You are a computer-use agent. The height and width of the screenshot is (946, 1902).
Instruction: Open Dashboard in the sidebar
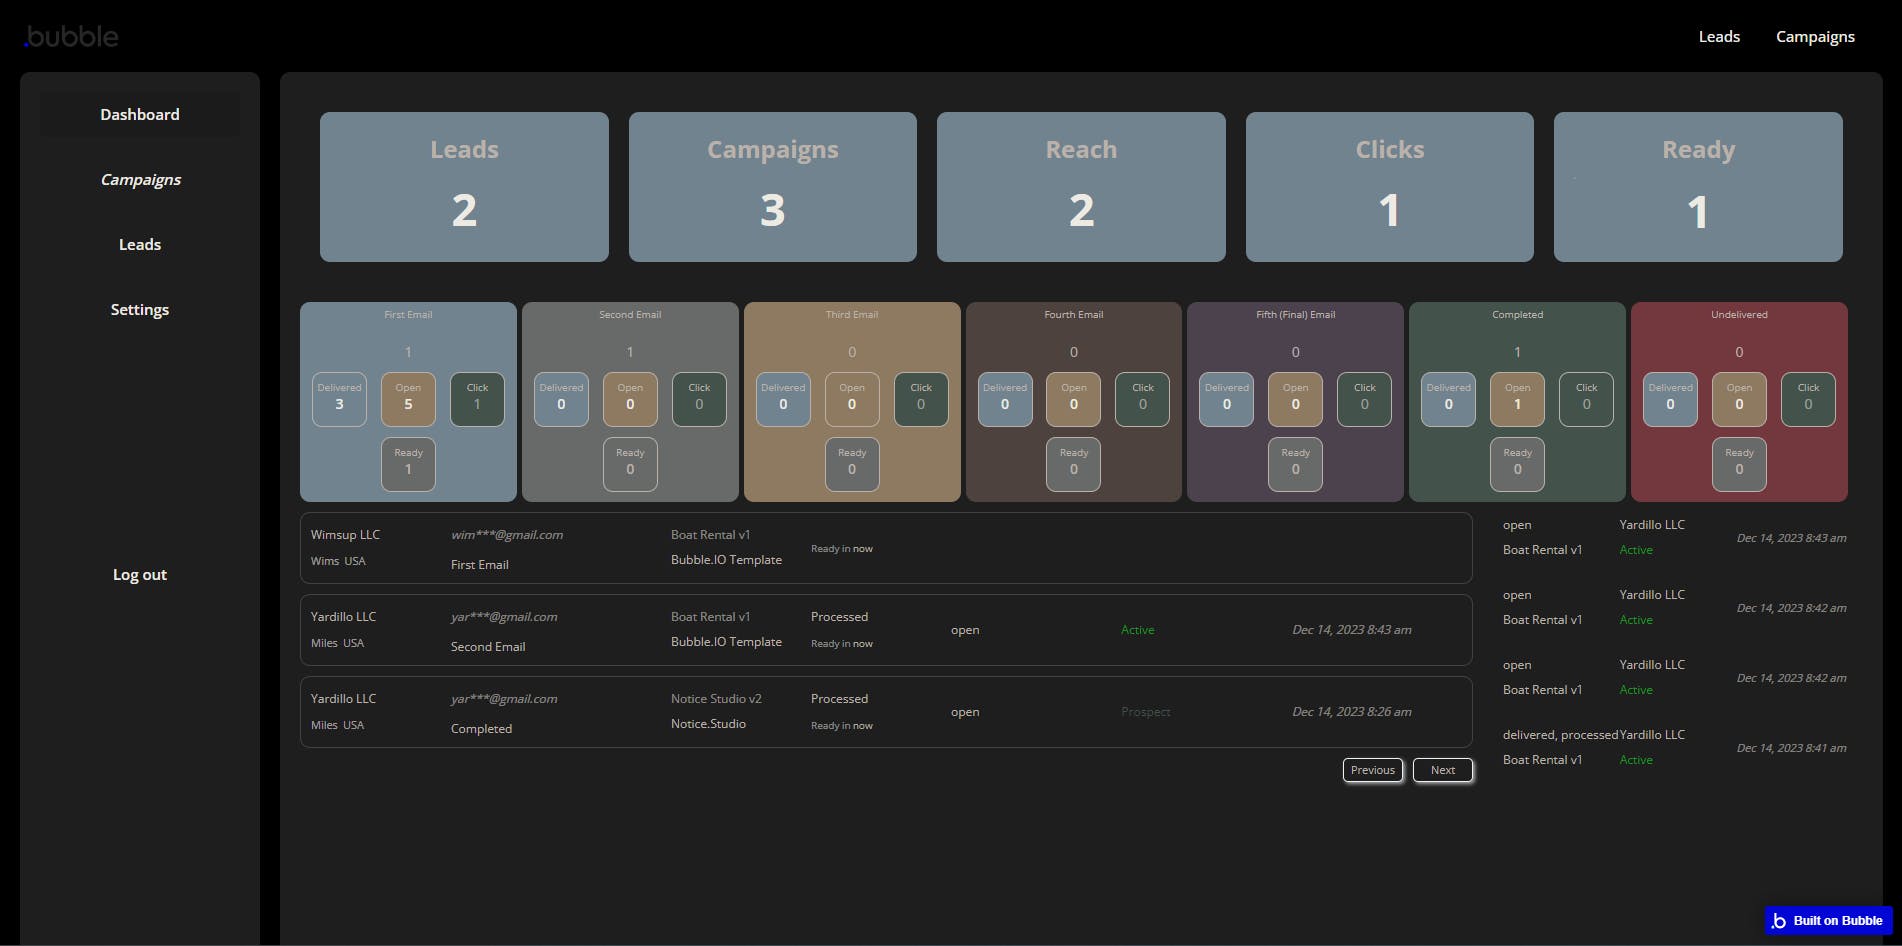pos(140,115)
